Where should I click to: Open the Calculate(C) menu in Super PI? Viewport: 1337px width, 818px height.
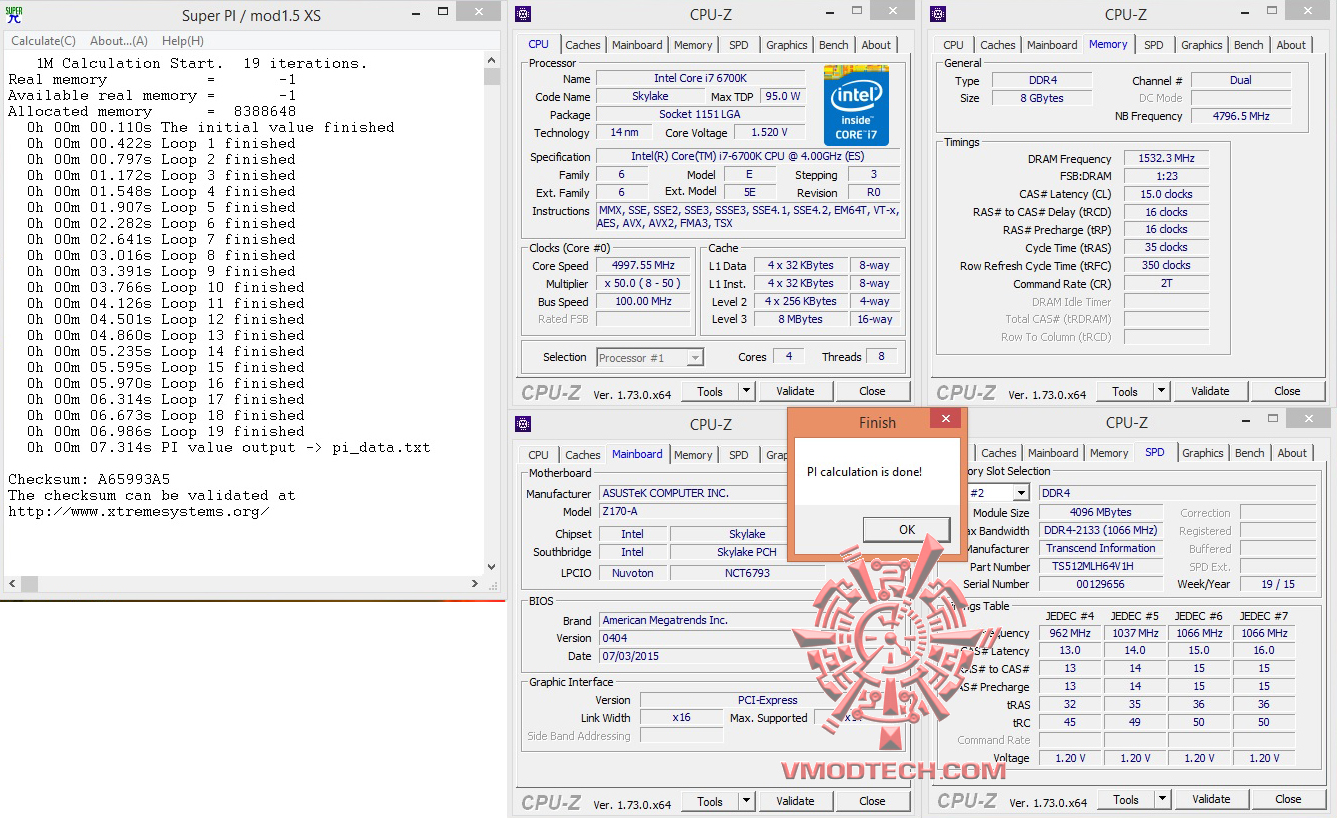click(43, 41)
